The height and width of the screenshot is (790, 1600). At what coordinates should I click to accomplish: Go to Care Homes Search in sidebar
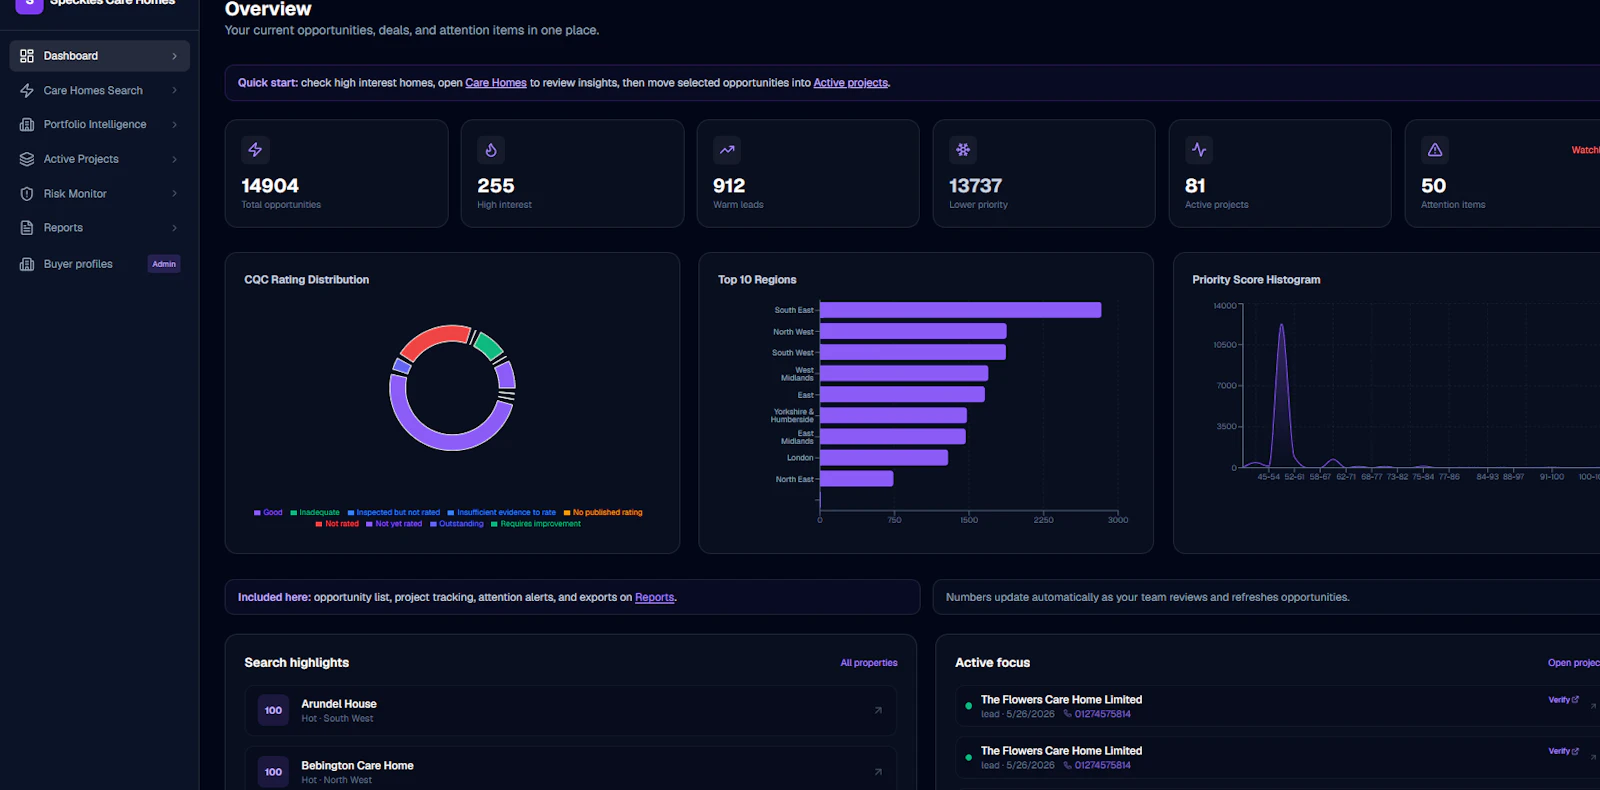click(99, 90)
